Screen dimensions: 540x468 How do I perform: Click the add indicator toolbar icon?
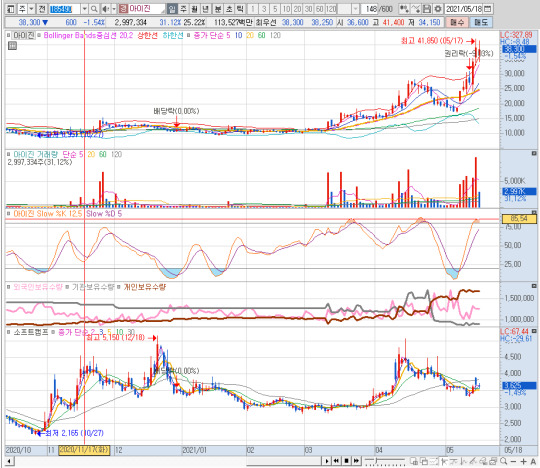point(404,9)
